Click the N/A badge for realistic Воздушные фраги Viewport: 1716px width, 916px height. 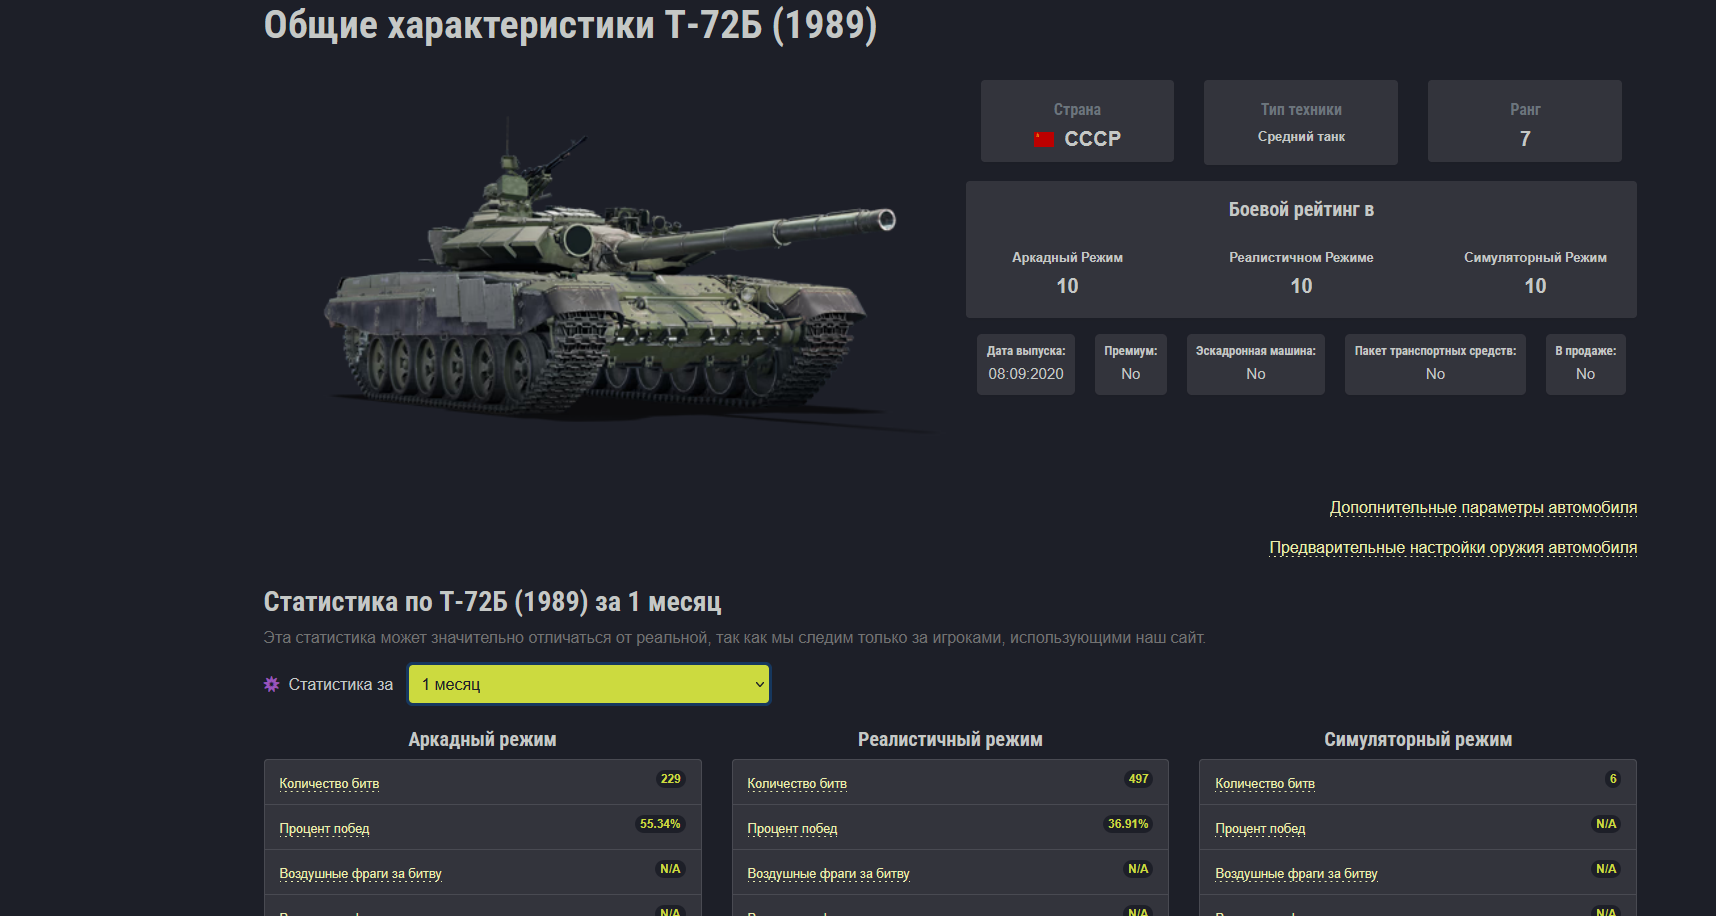click(x=1138, y=869)
